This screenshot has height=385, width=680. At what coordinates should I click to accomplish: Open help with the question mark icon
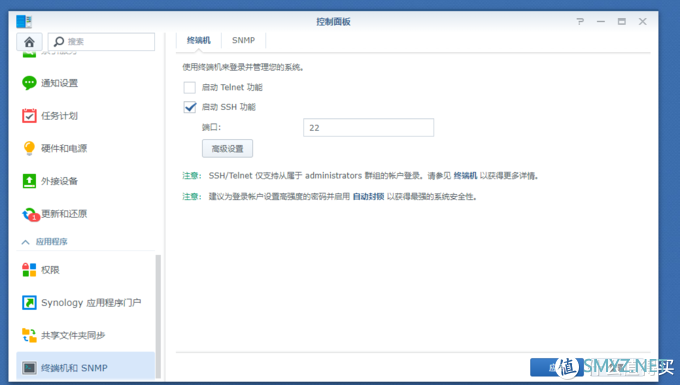[580, 21]
